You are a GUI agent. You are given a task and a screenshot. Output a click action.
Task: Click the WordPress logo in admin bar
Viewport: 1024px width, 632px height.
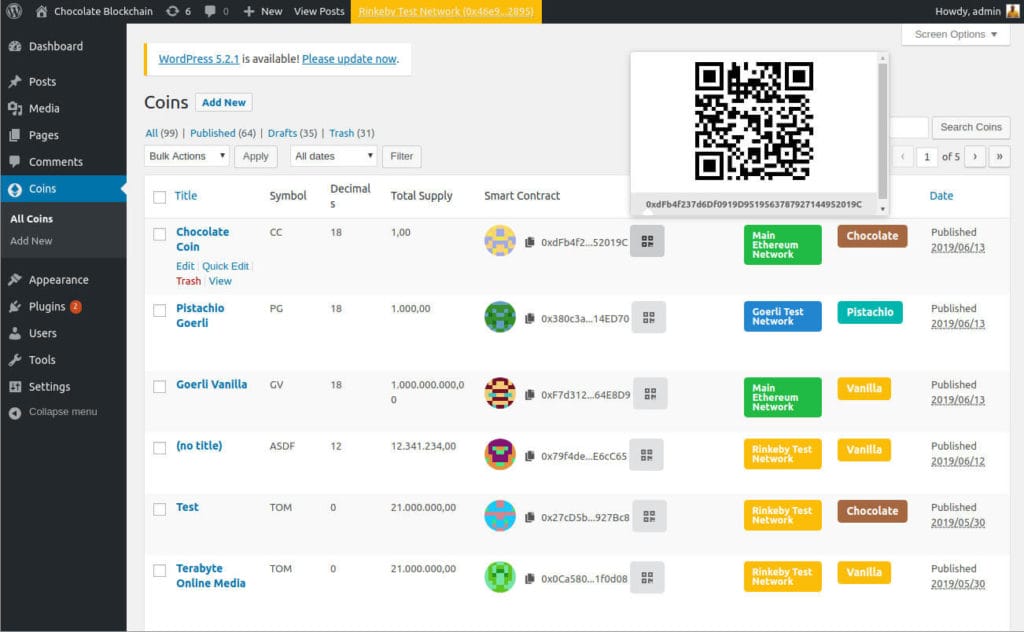pyautogui.click(x=14, y=11)
